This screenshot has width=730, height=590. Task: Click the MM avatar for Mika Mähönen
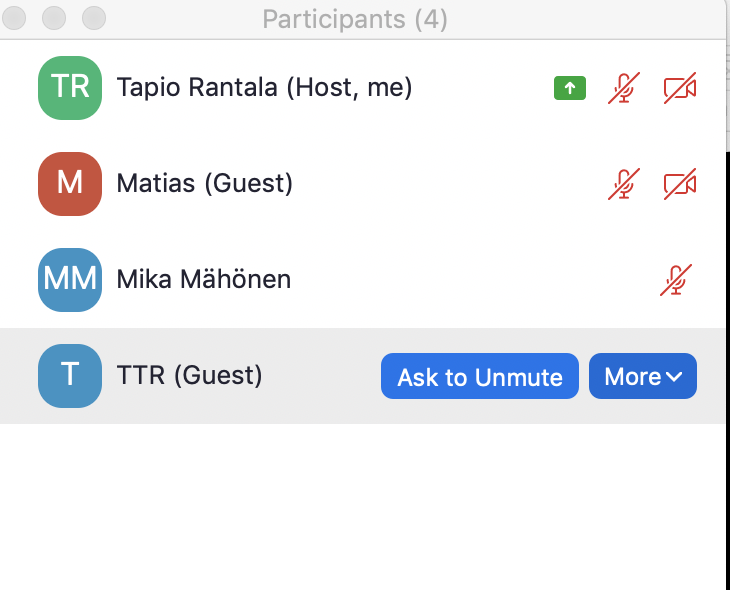[70, 280]
